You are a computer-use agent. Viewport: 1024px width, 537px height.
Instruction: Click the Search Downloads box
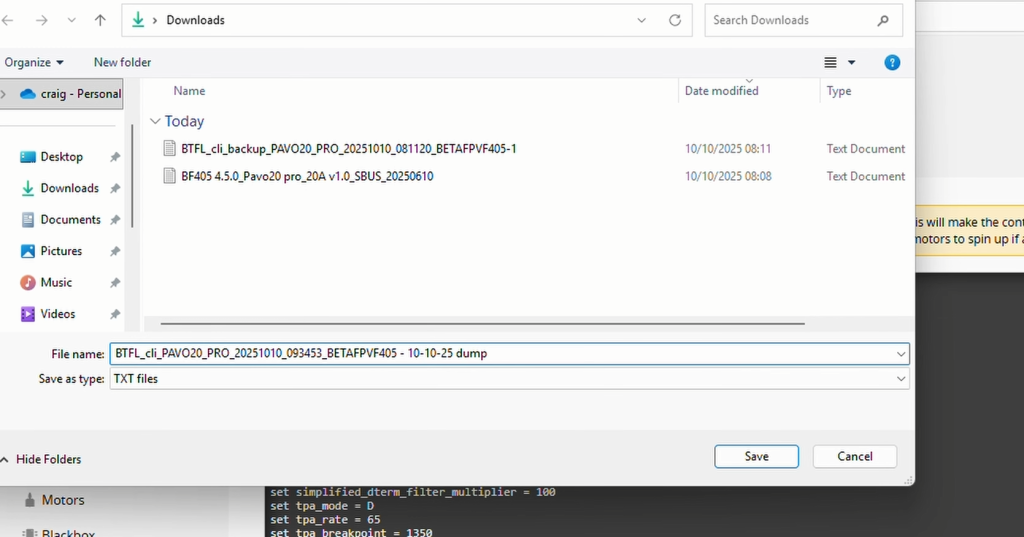(x=790, y=20)
